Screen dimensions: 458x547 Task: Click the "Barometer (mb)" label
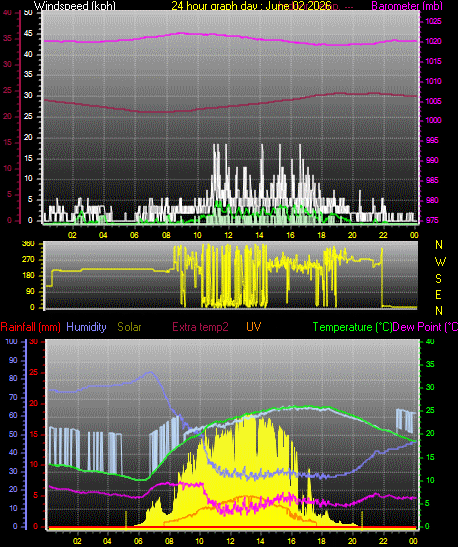click(x=407, y=6)
